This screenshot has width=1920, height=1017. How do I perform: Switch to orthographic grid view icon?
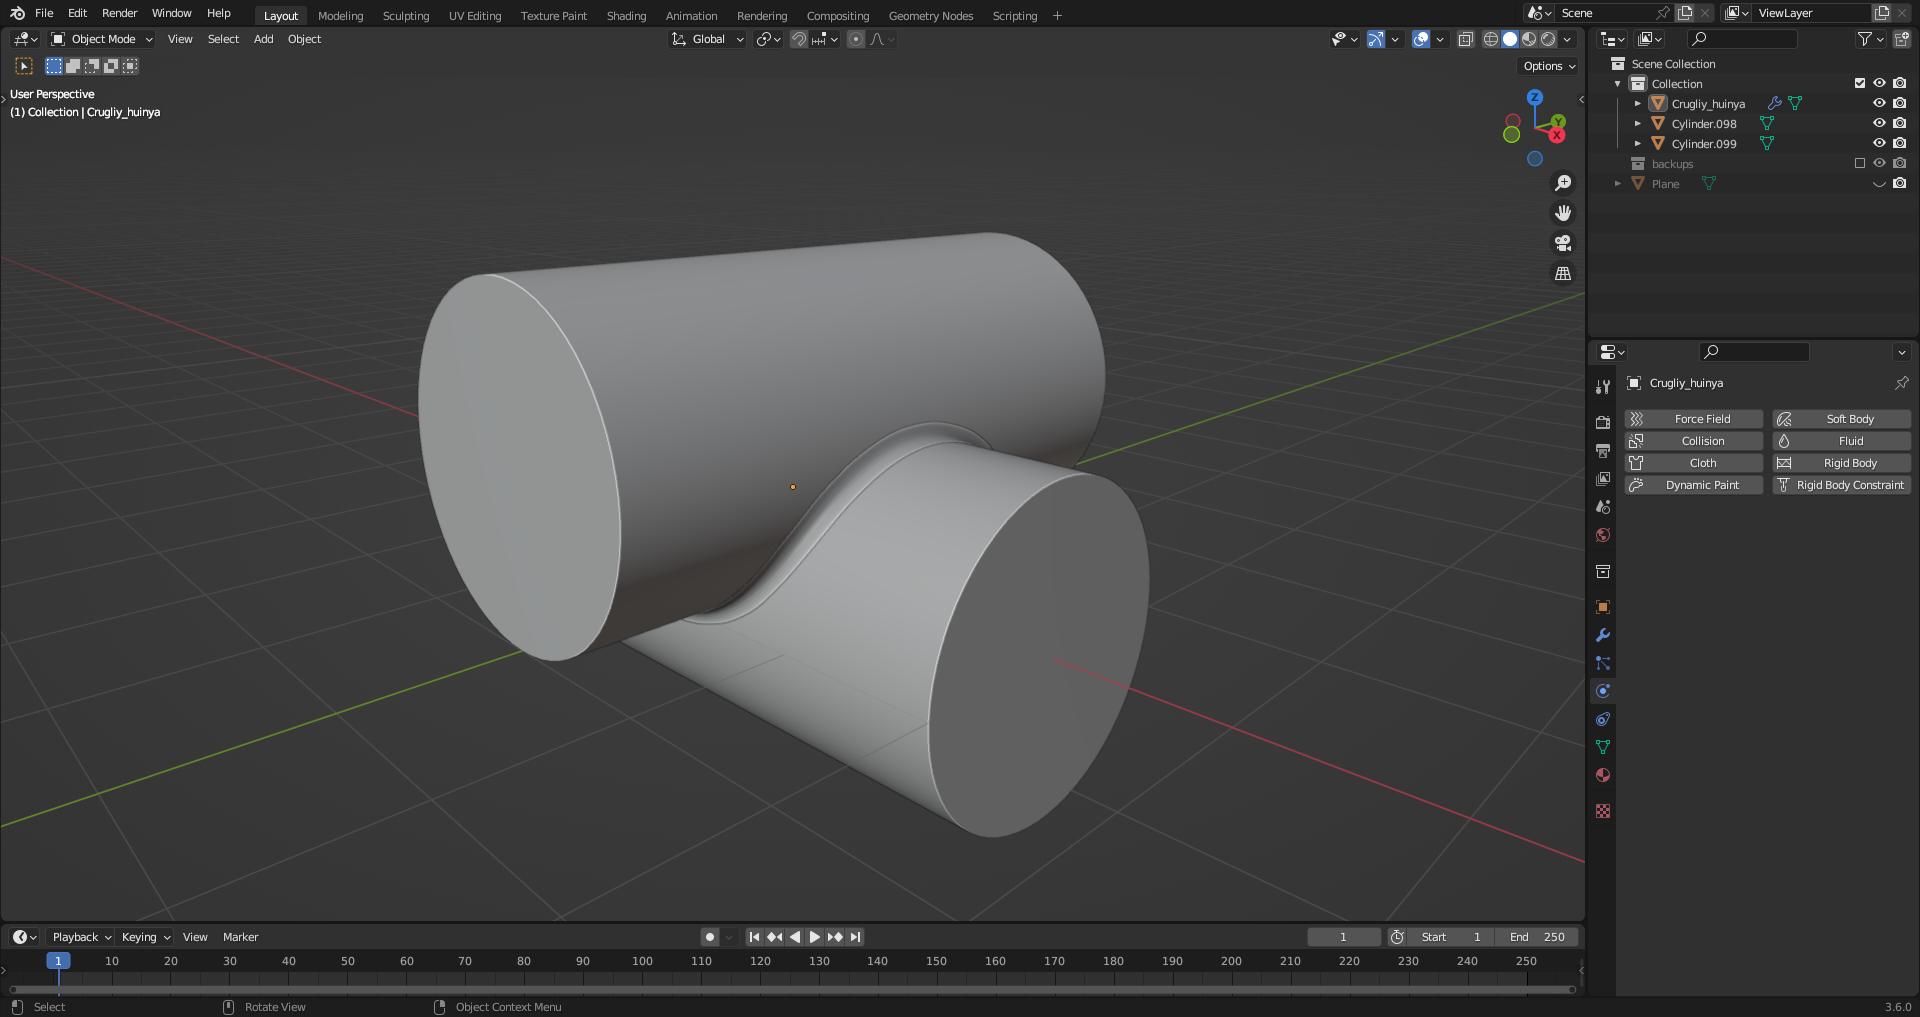click(1563, 273)
